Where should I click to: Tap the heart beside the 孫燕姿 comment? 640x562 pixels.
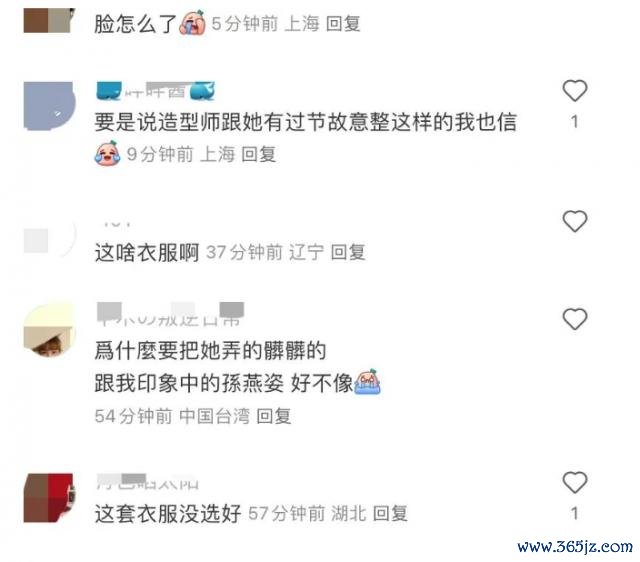pos(575,319)
